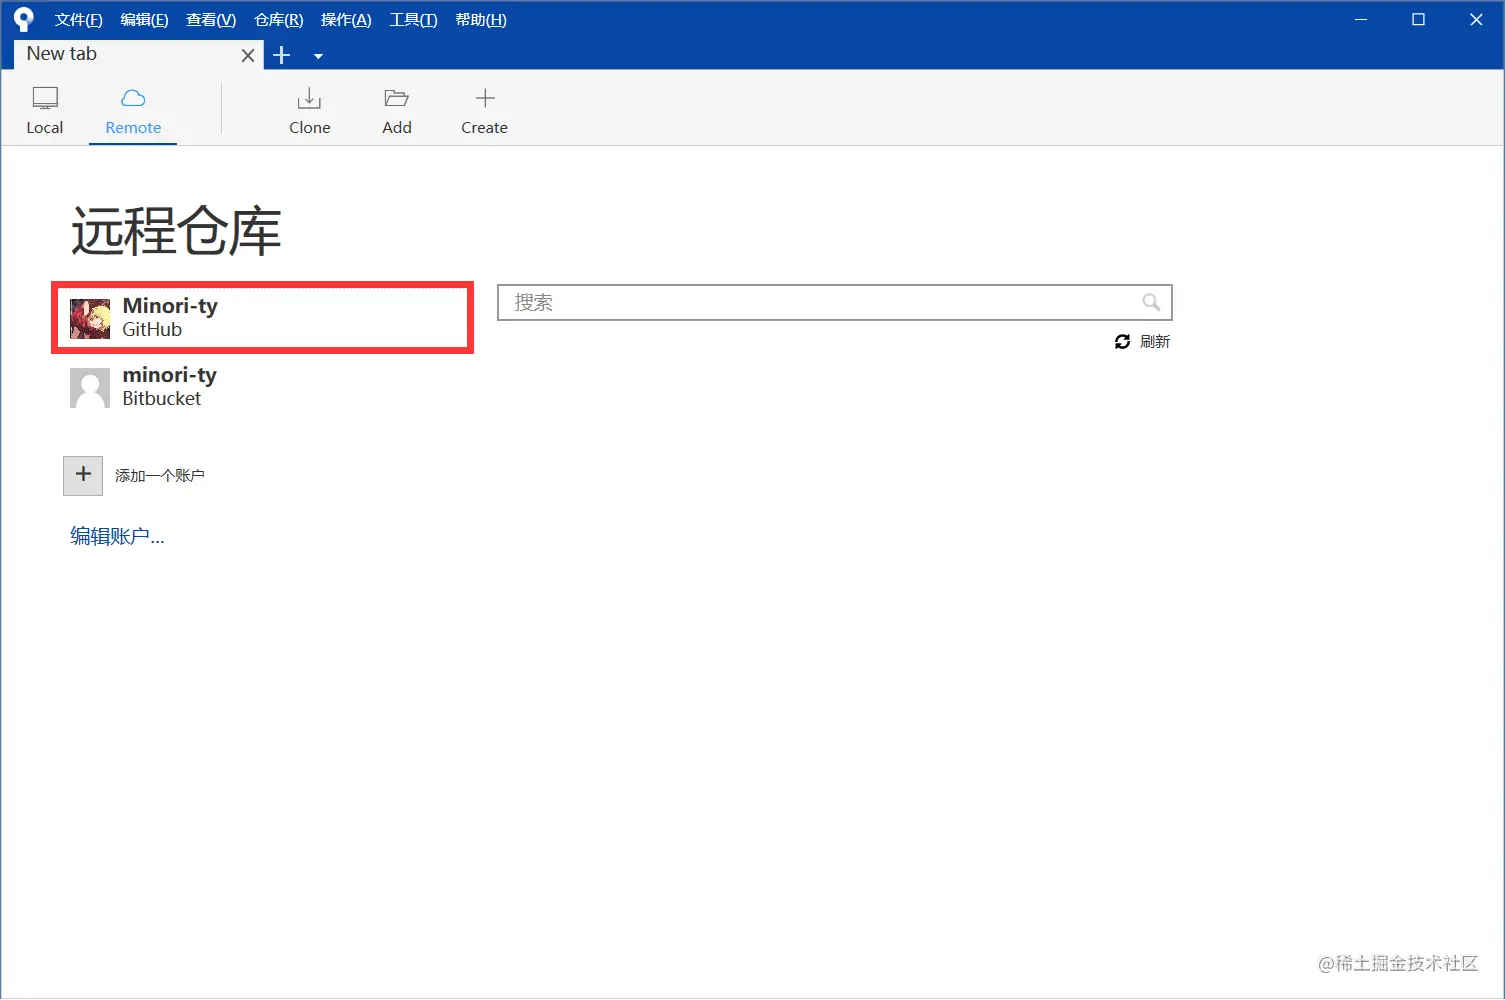Open the 仓库(R) menu

pos(279,20)
